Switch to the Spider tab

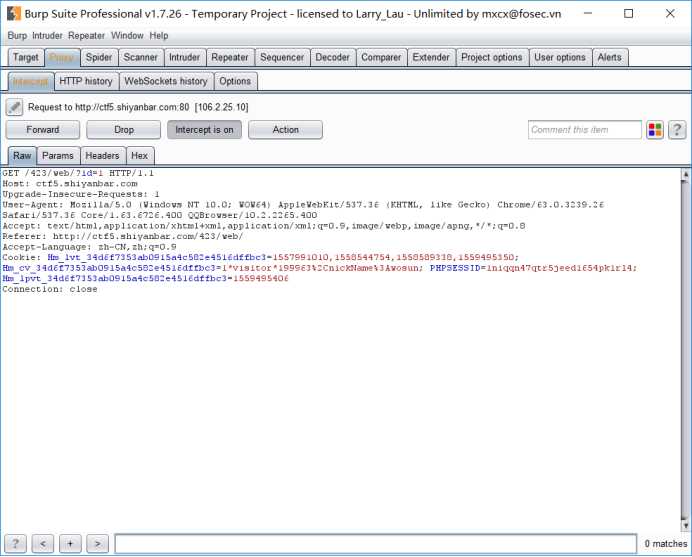click(x=99, y=57)
